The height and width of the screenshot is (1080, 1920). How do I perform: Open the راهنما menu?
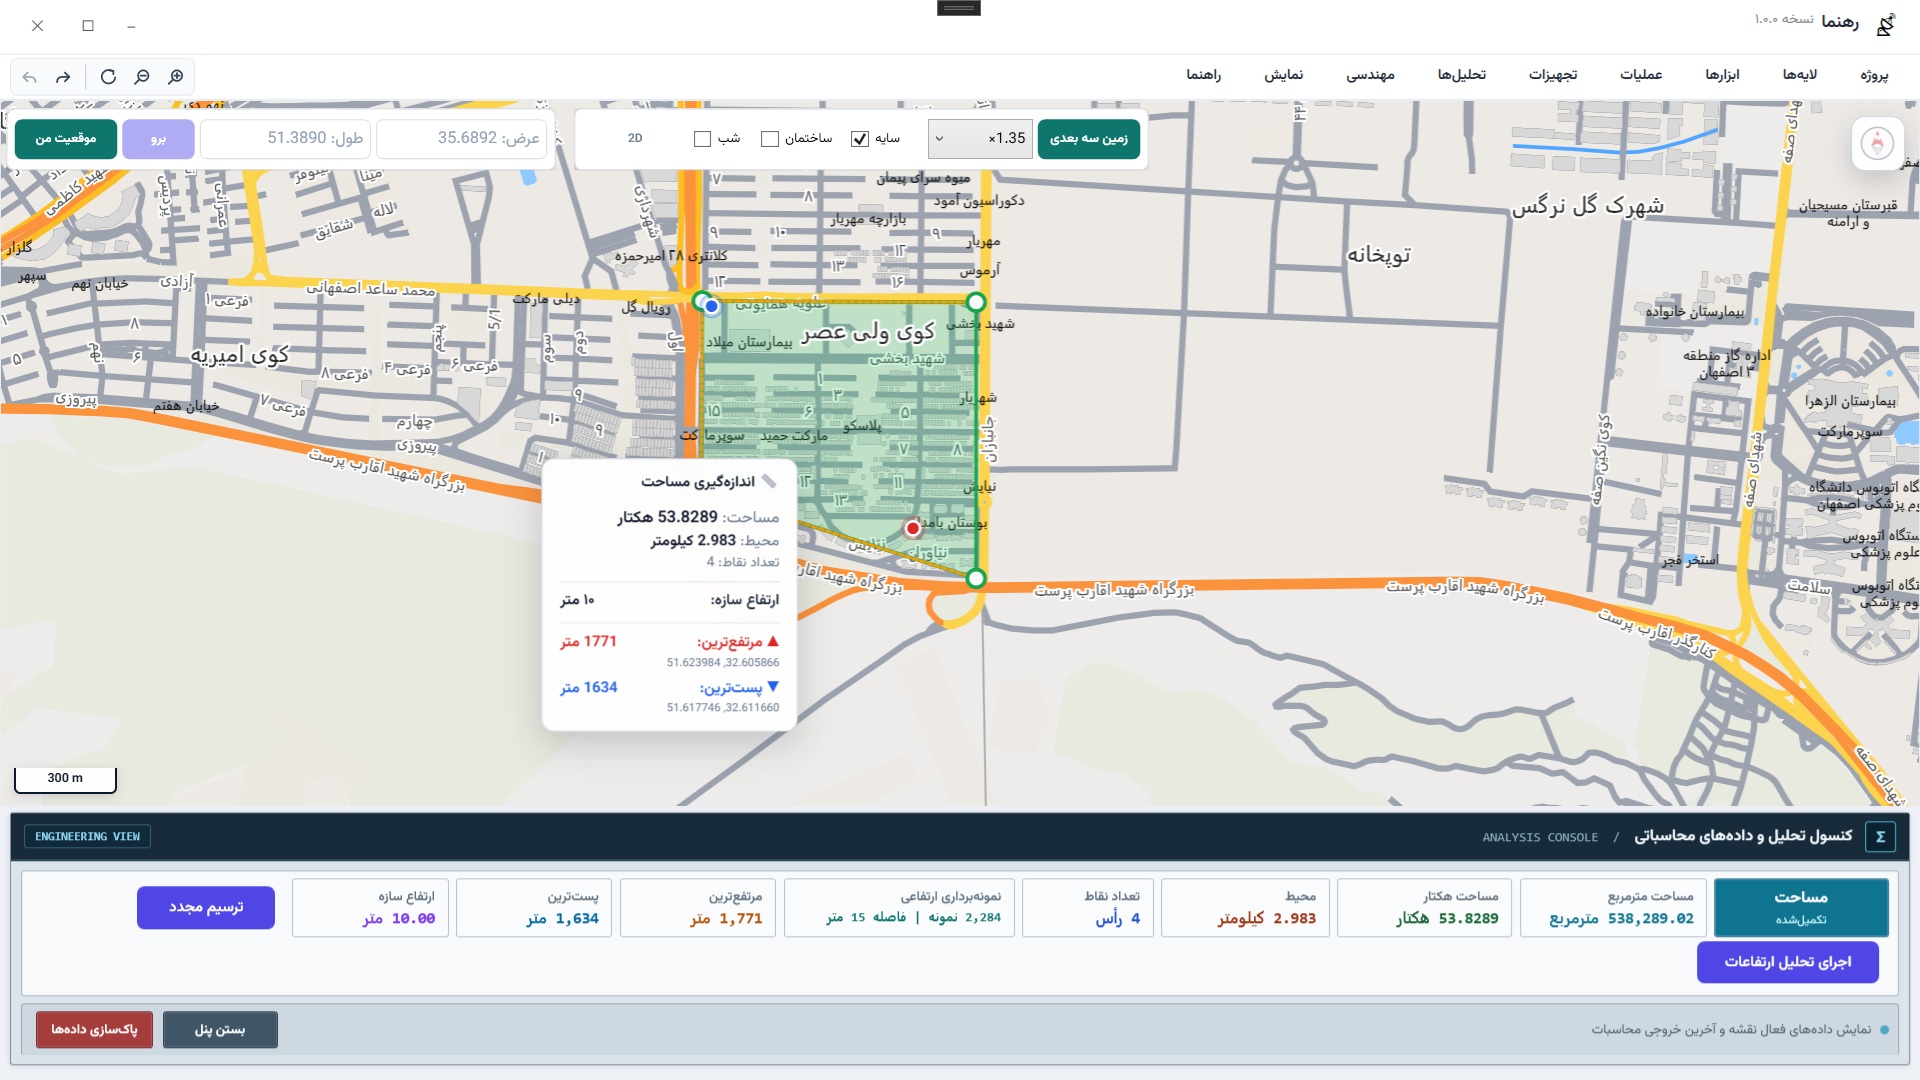coord(1204,75)
